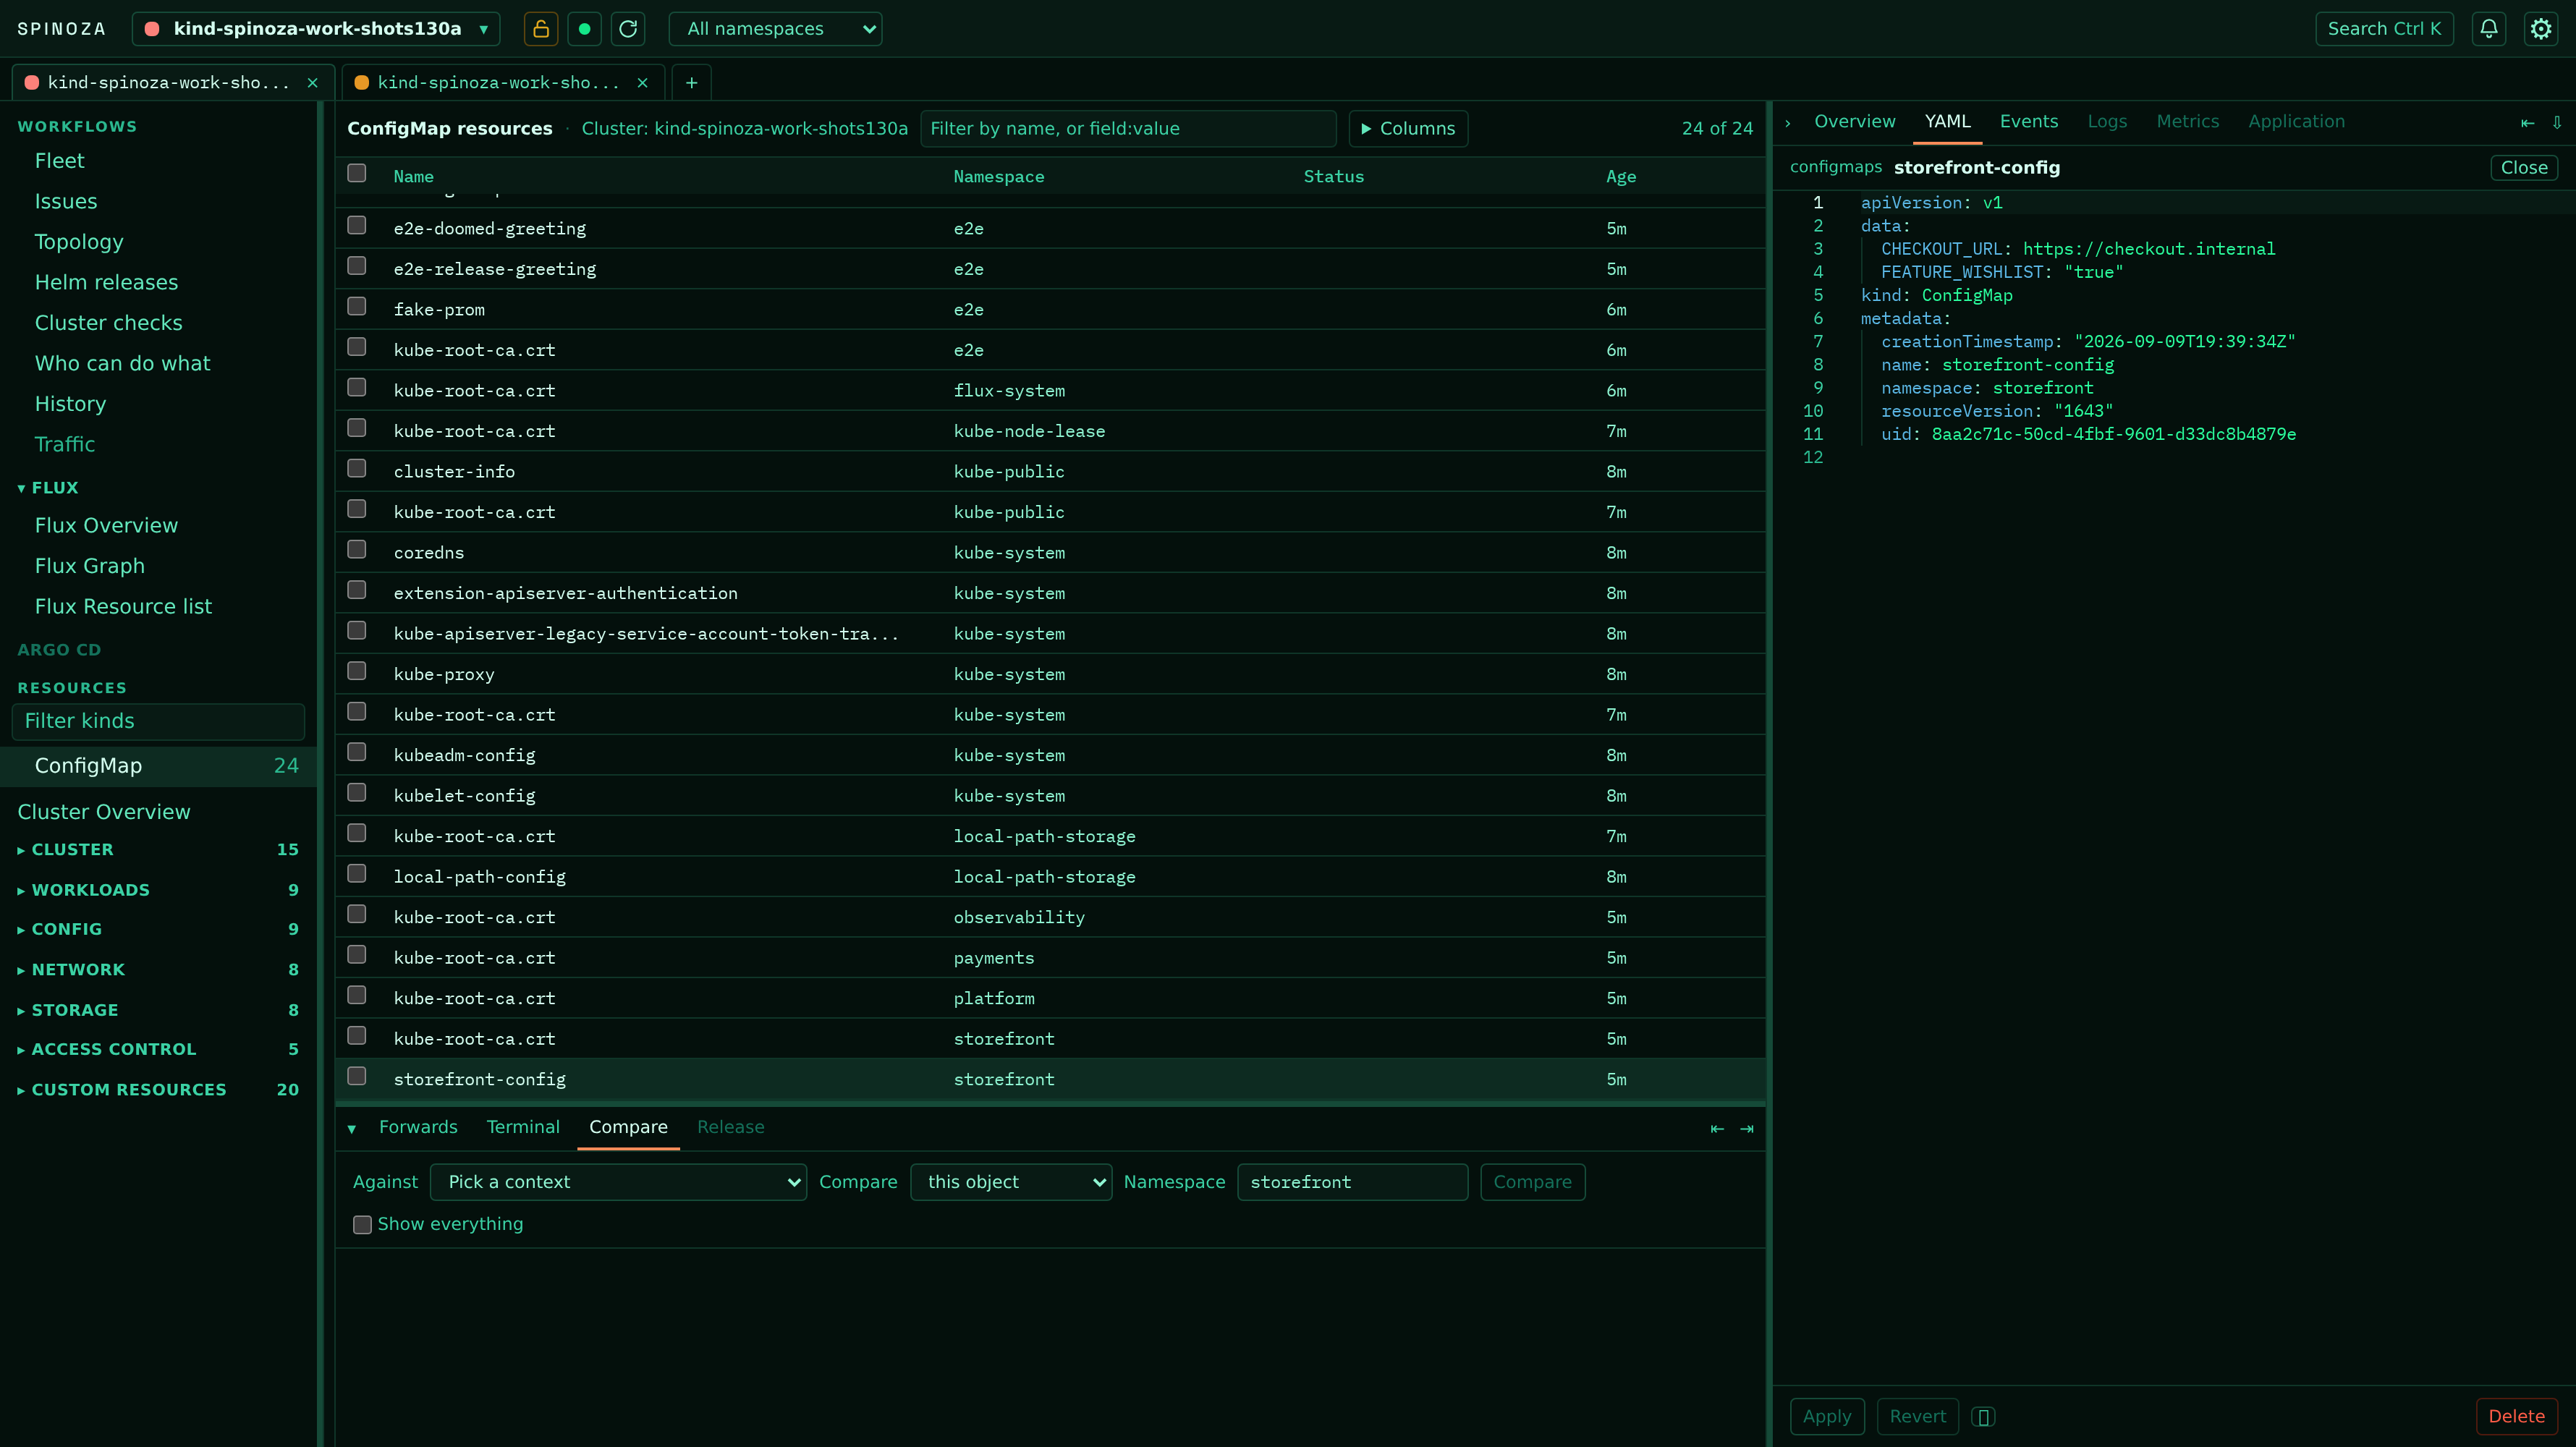The width and height of the screenshot is (2576, 1447).
Task: Click the down-arrow dock icon in detail panel
Action: (x=2557, y=122)
